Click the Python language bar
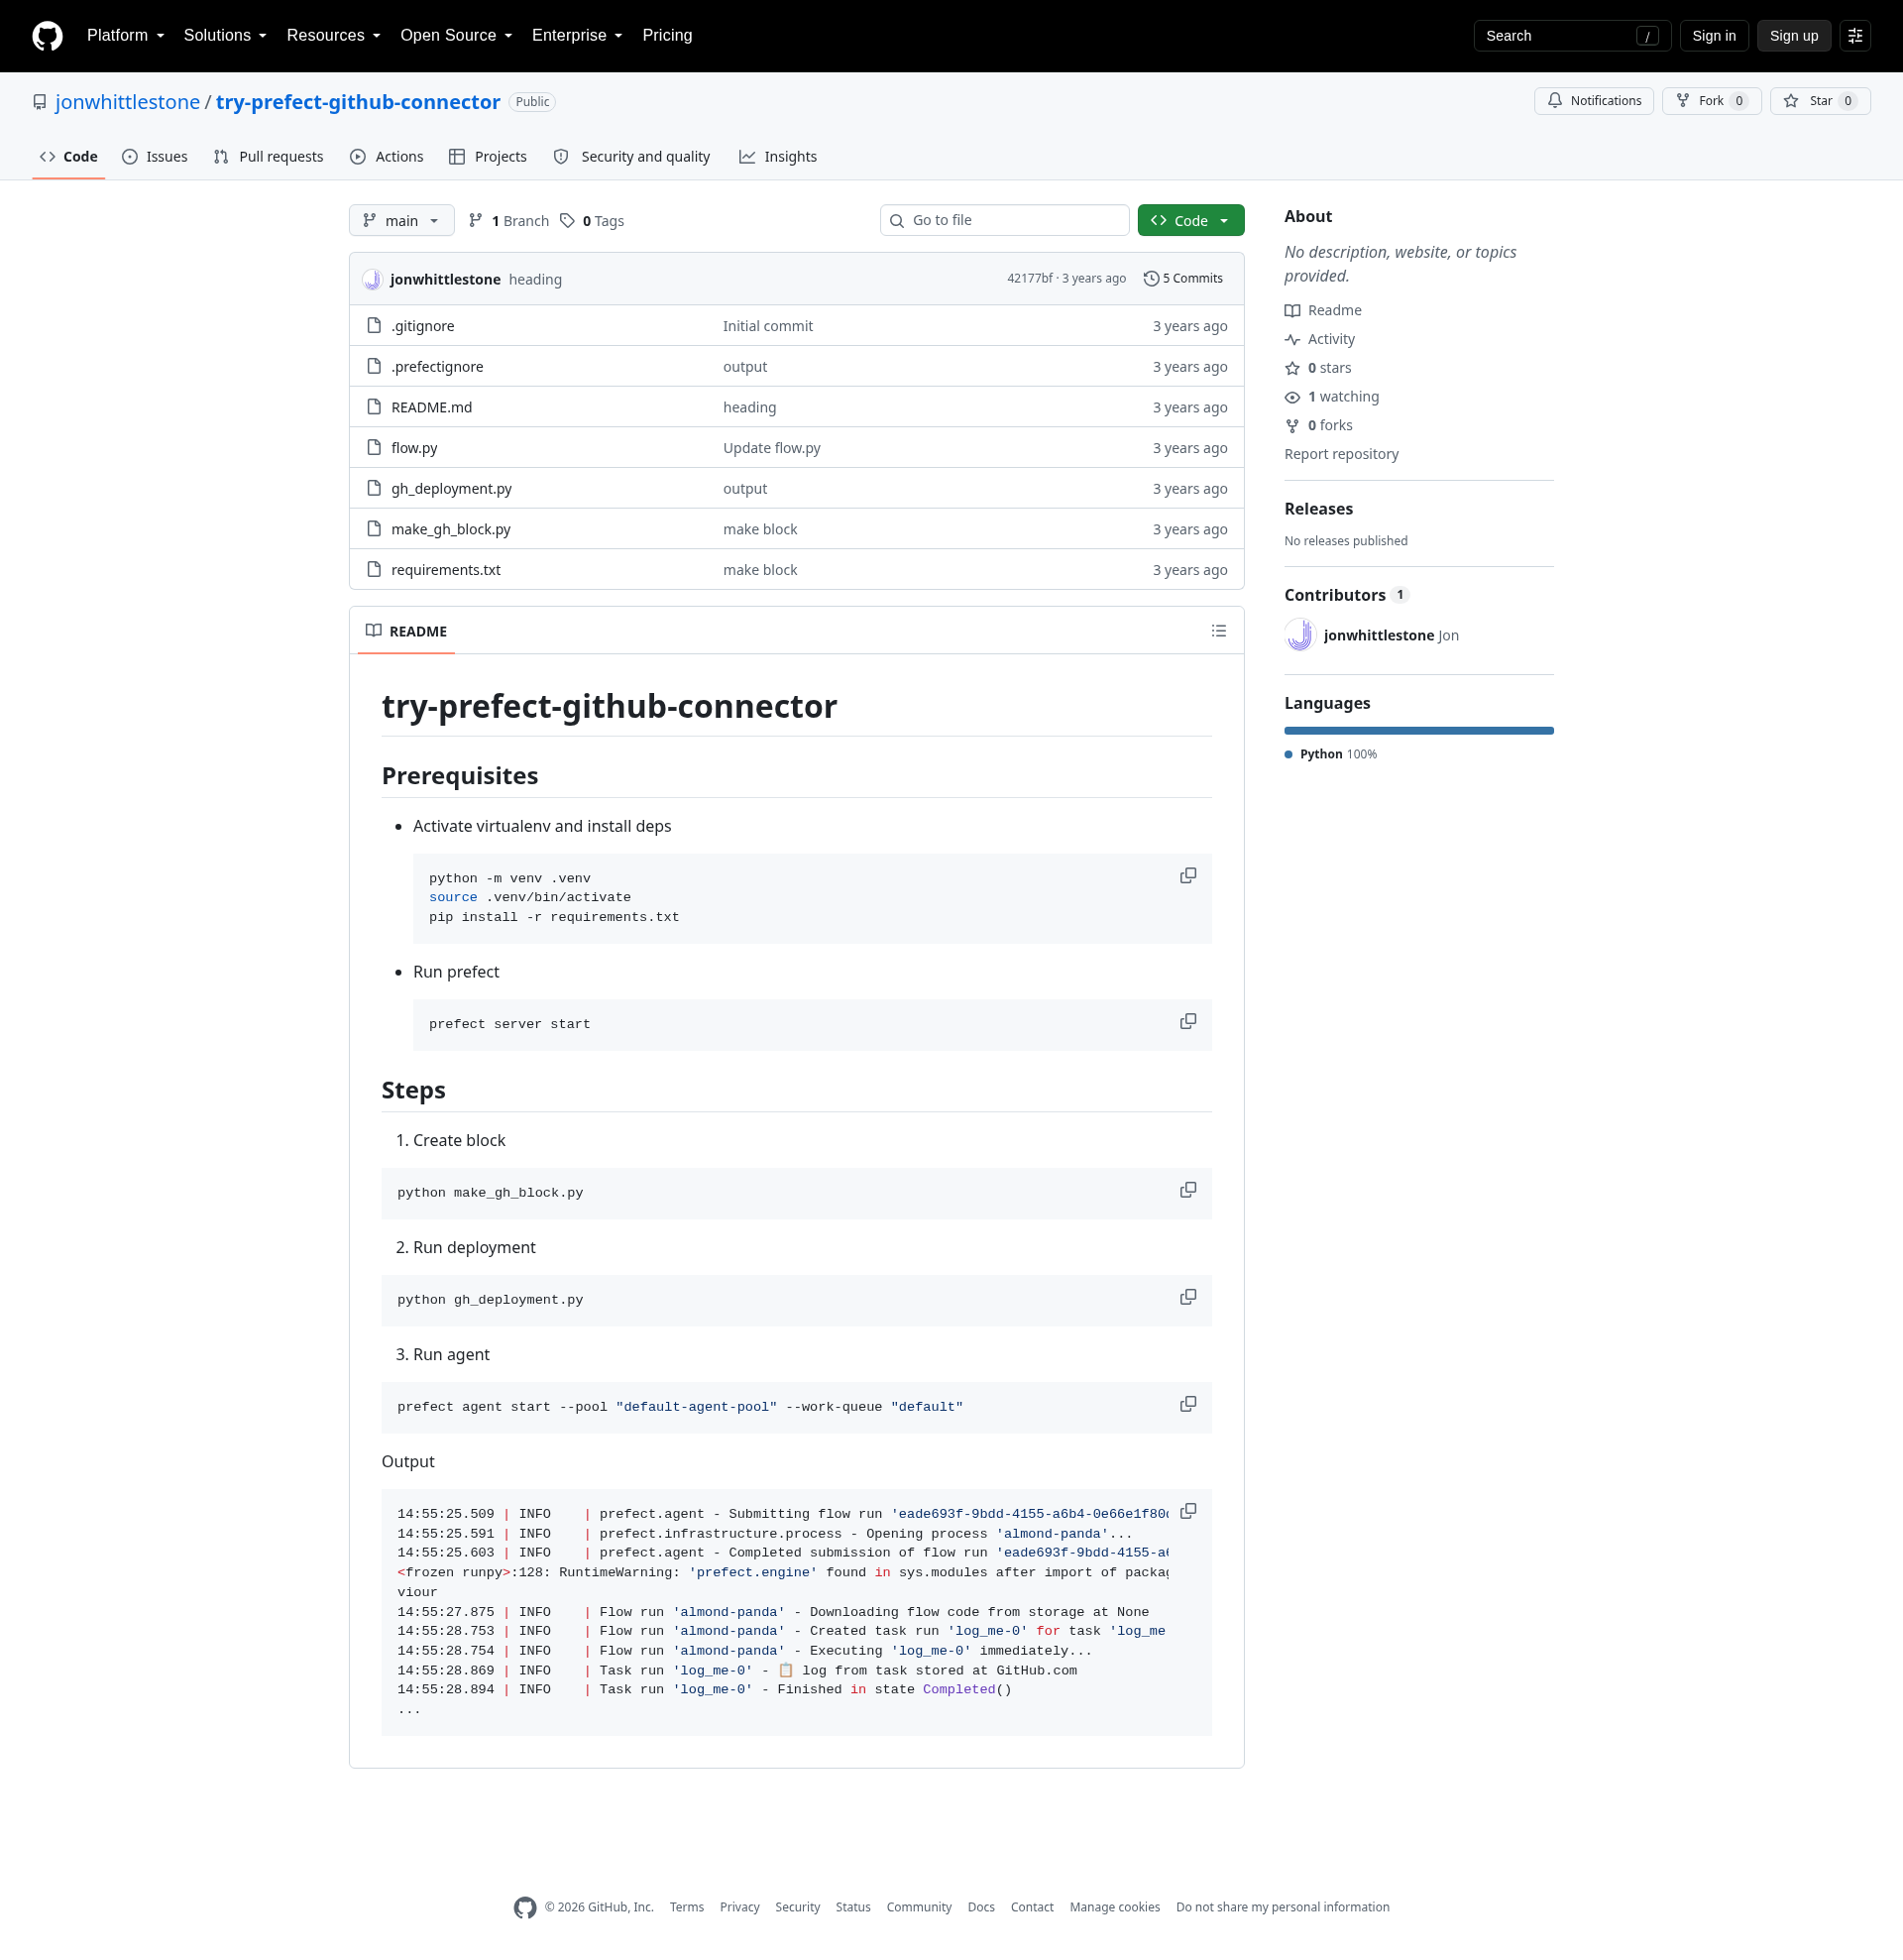Viewport: 1903px width, 1960px height. pos(1418,731)
